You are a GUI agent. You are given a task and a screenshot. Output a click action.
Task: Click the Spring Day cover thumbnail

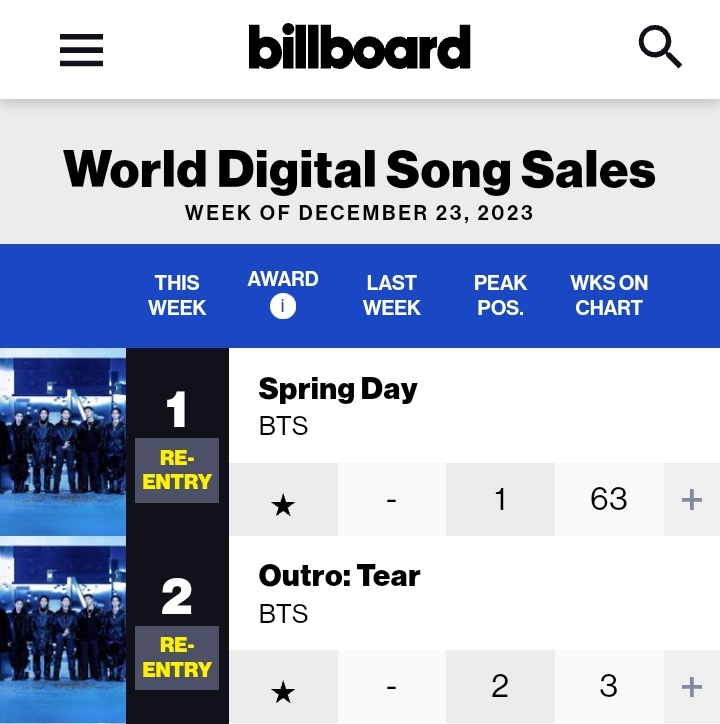coord(63,442)
